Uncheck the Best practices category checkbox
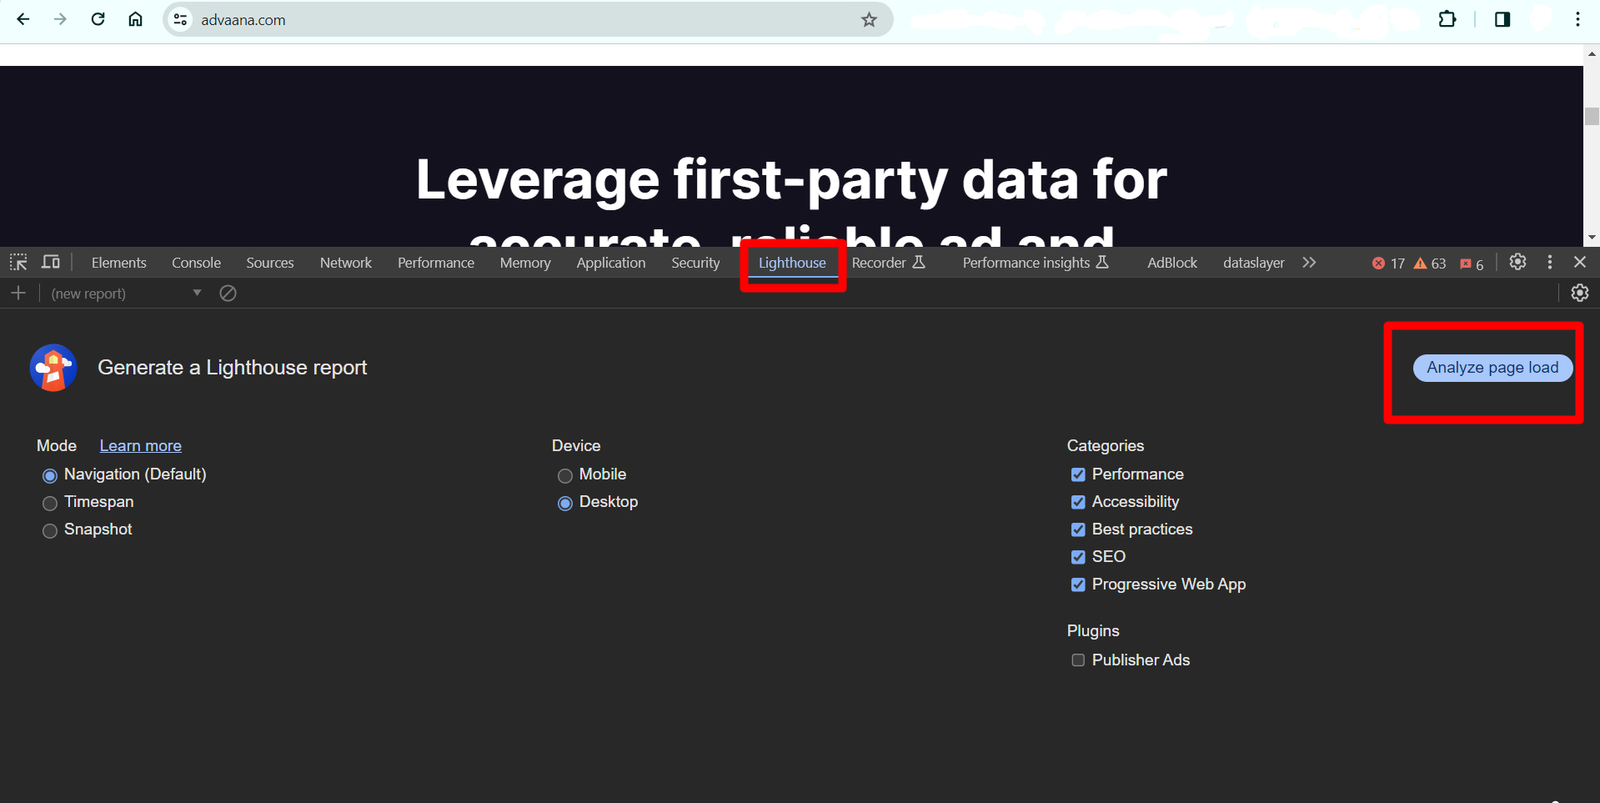 click(x=1078, y=529)
